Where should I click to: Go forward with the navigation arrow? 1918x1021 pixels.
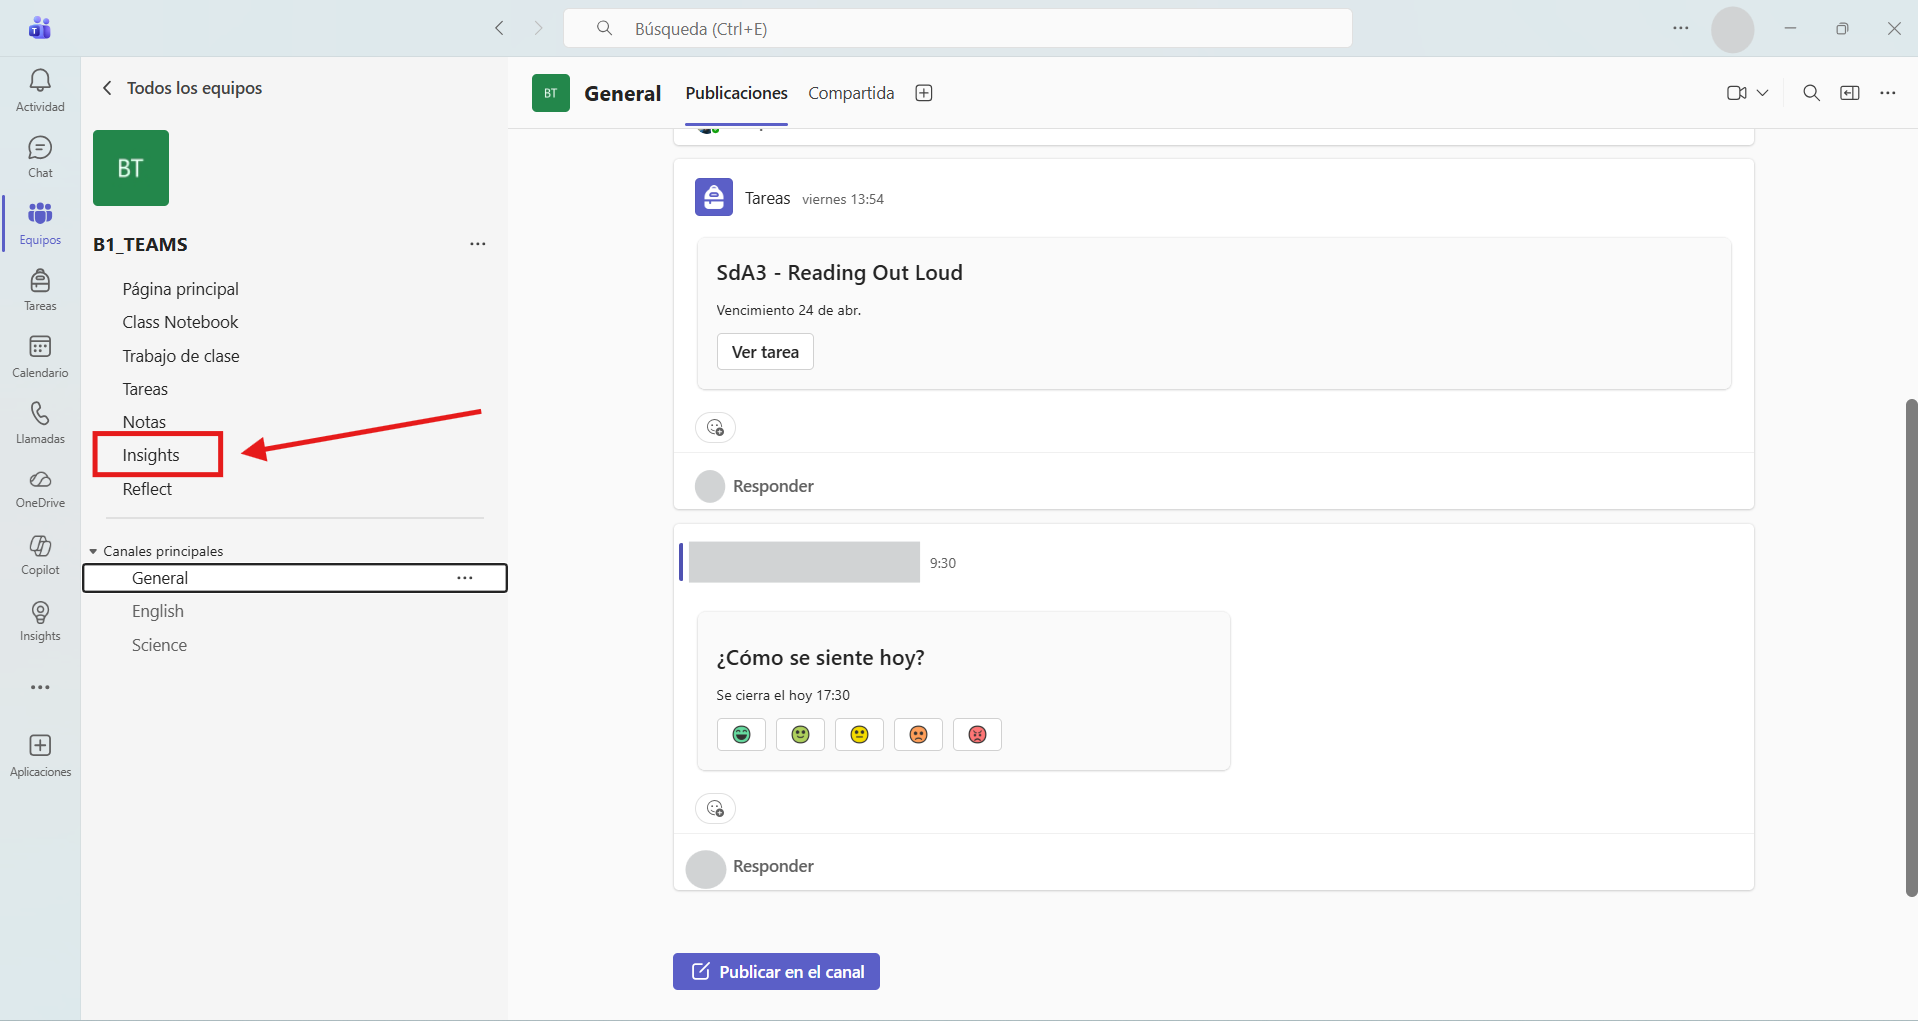[538, 28]
